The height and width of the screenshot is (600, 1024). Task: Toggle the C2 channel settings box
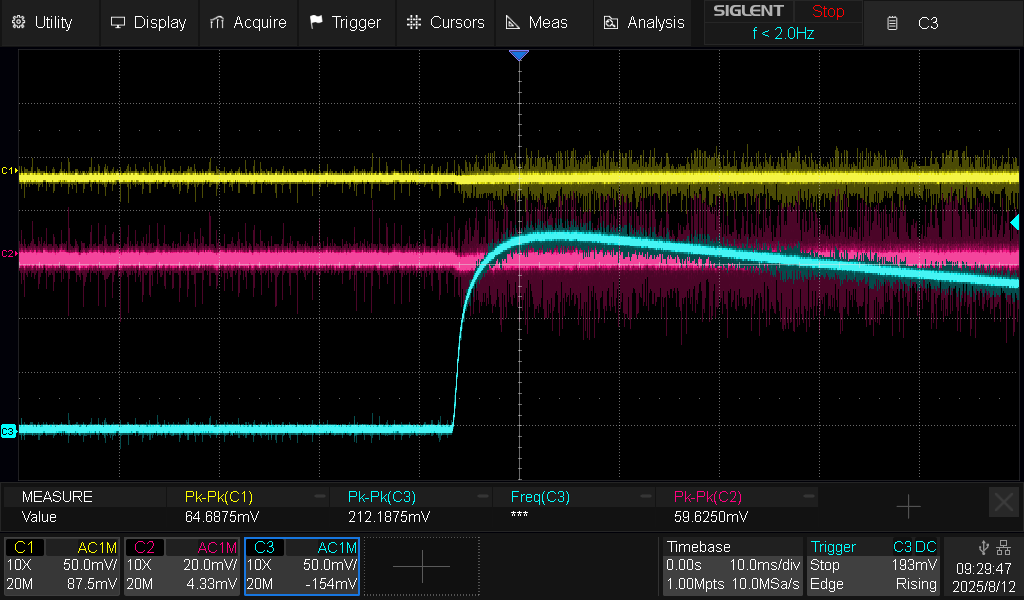click(182, 566)
